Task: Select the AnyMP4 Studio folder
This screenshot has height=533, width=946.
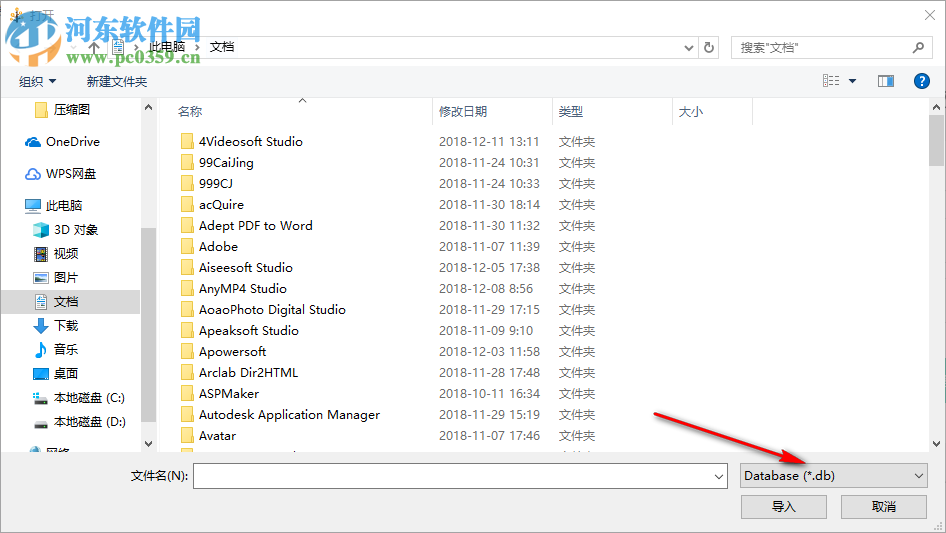Action: pos(243,289)
